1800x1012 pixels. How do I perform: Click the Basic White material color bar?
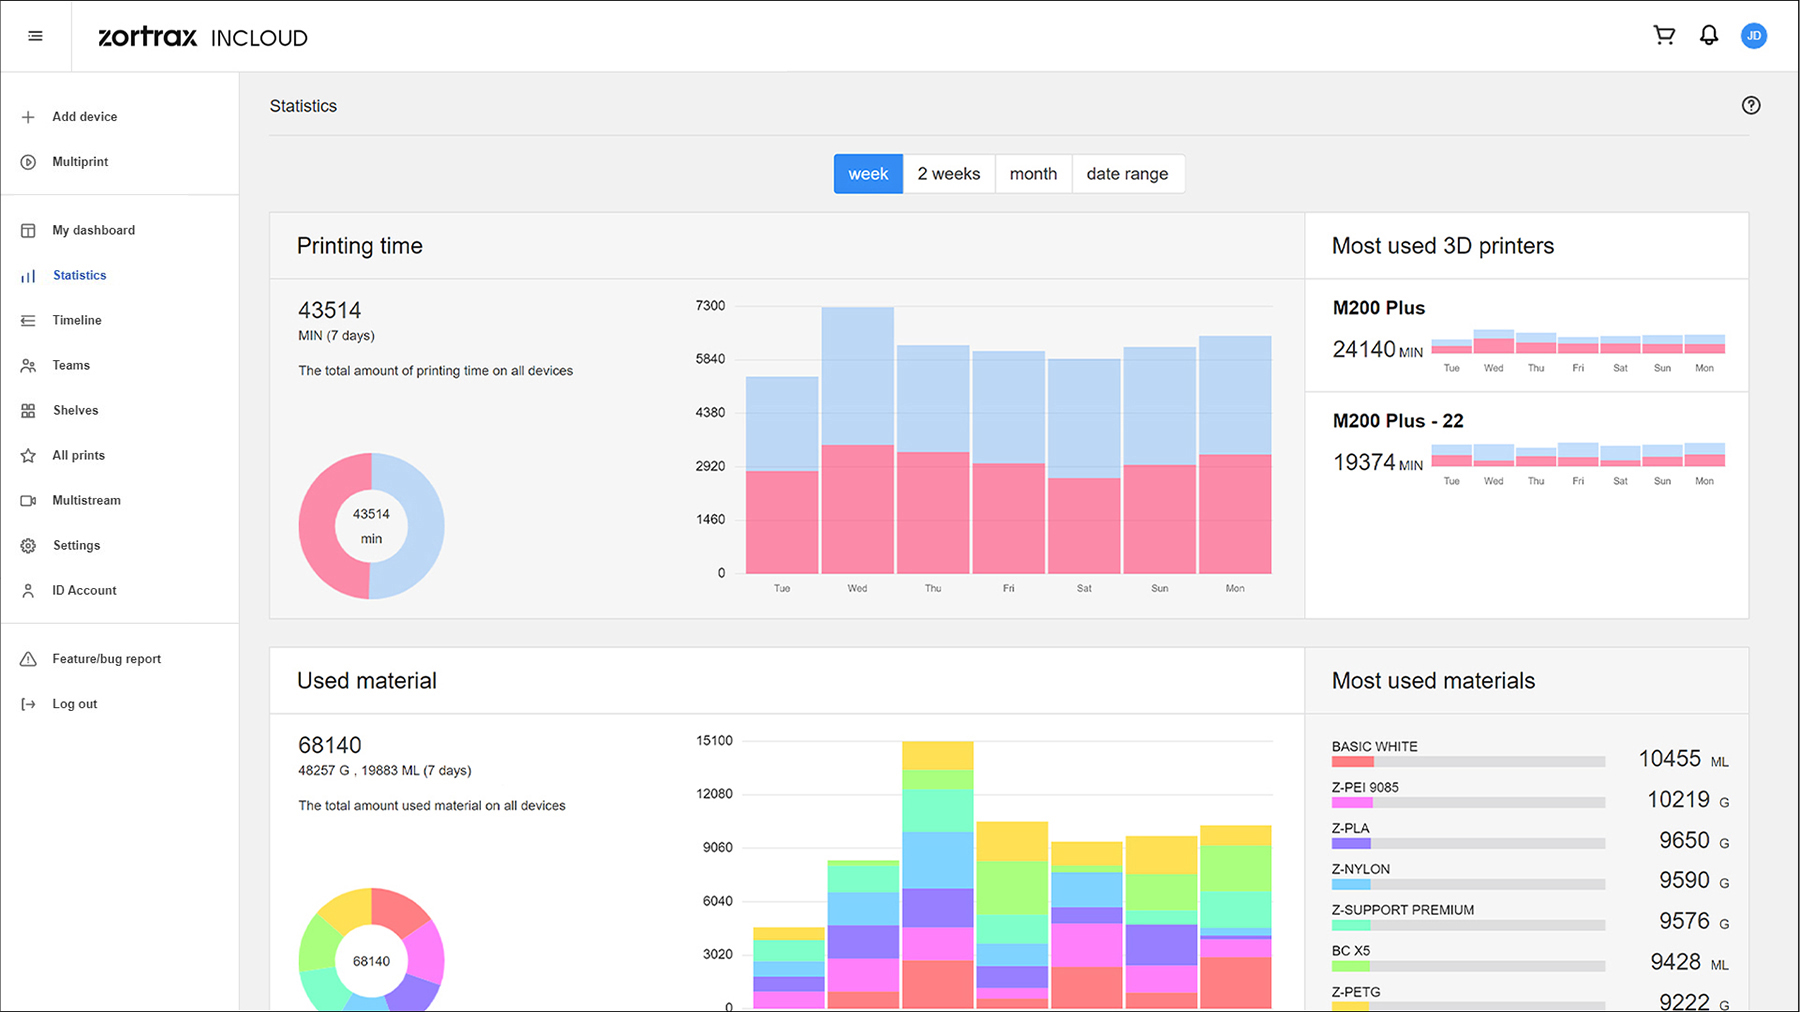click(1352, 762)
